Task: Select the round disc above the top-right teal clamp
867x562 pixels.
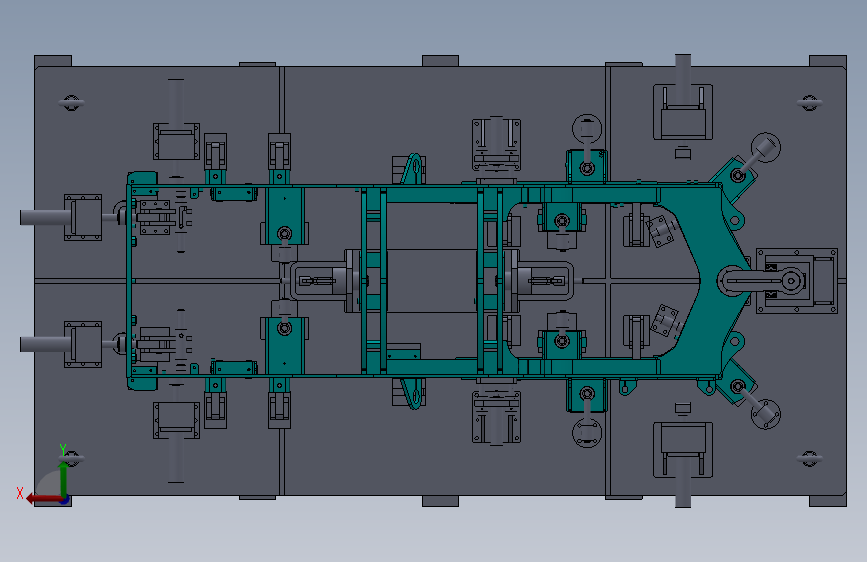Action: (x=587, y=129)
